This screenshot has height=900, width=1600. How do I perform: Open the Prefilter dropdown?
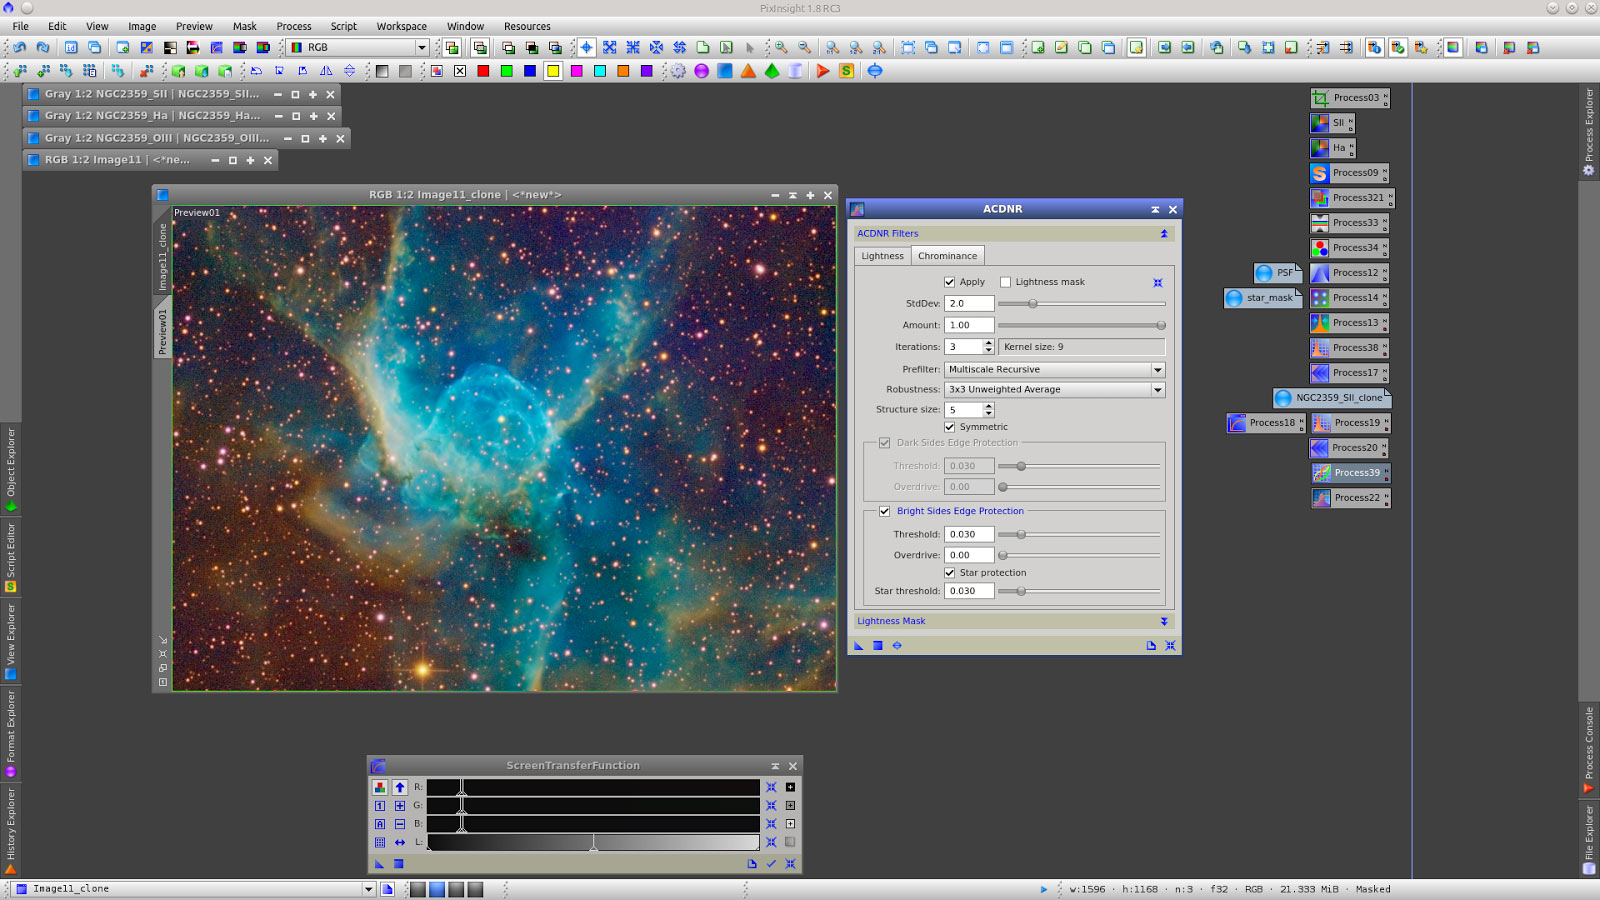pyautogui.click(x=1055, y=370)
